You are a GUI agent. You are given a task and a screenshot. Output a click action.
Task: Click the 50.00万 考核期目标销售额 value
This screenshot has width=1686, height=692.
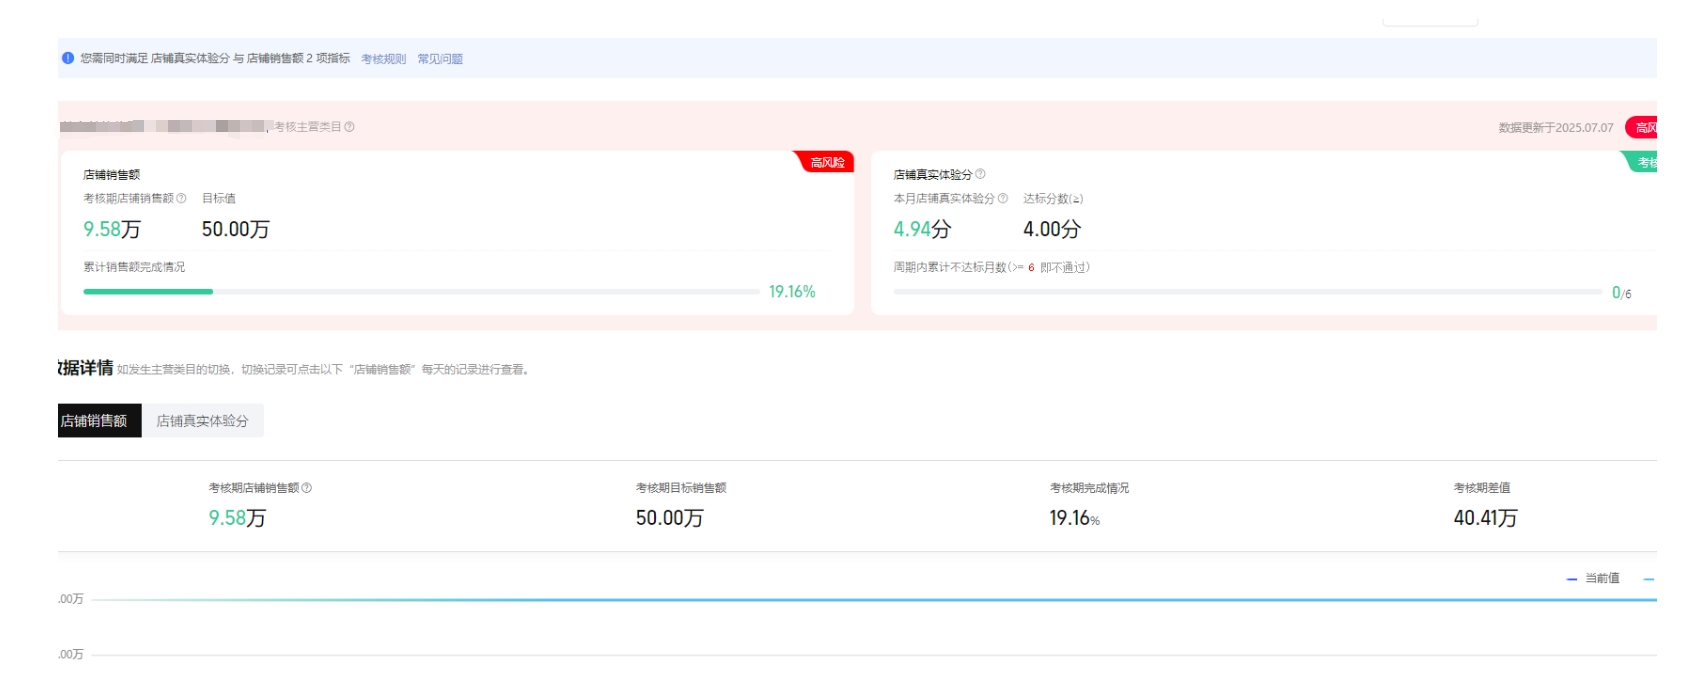click(669, 518)
